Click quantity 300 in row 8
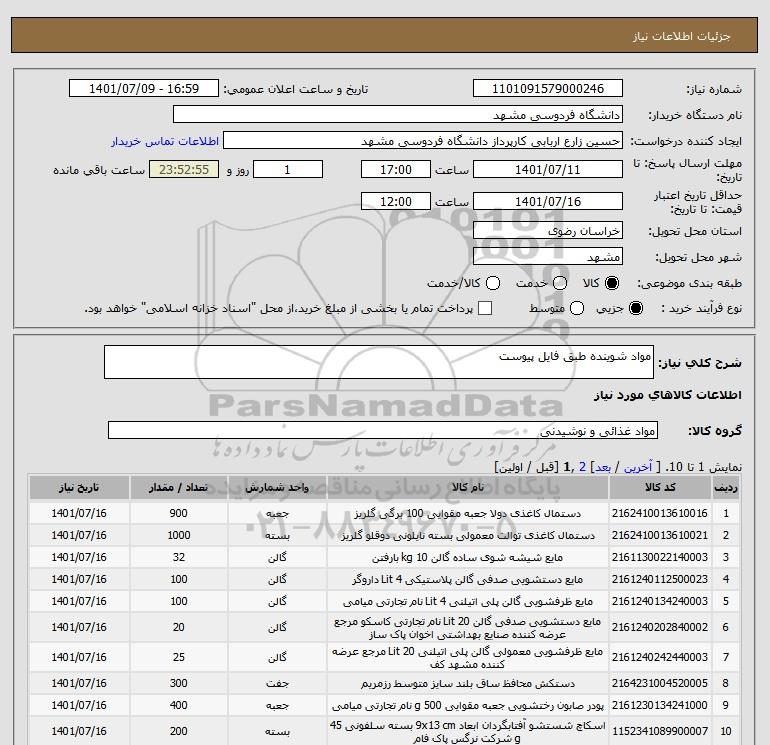This screenshot has height=745, width=770. click(x=178, y=683)
